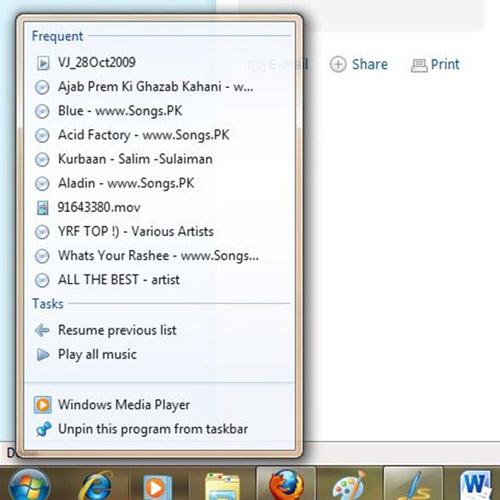Click the back arrow icon for Resume previous list
Screen dimensions: 500x500
click(x=42, y=331)
